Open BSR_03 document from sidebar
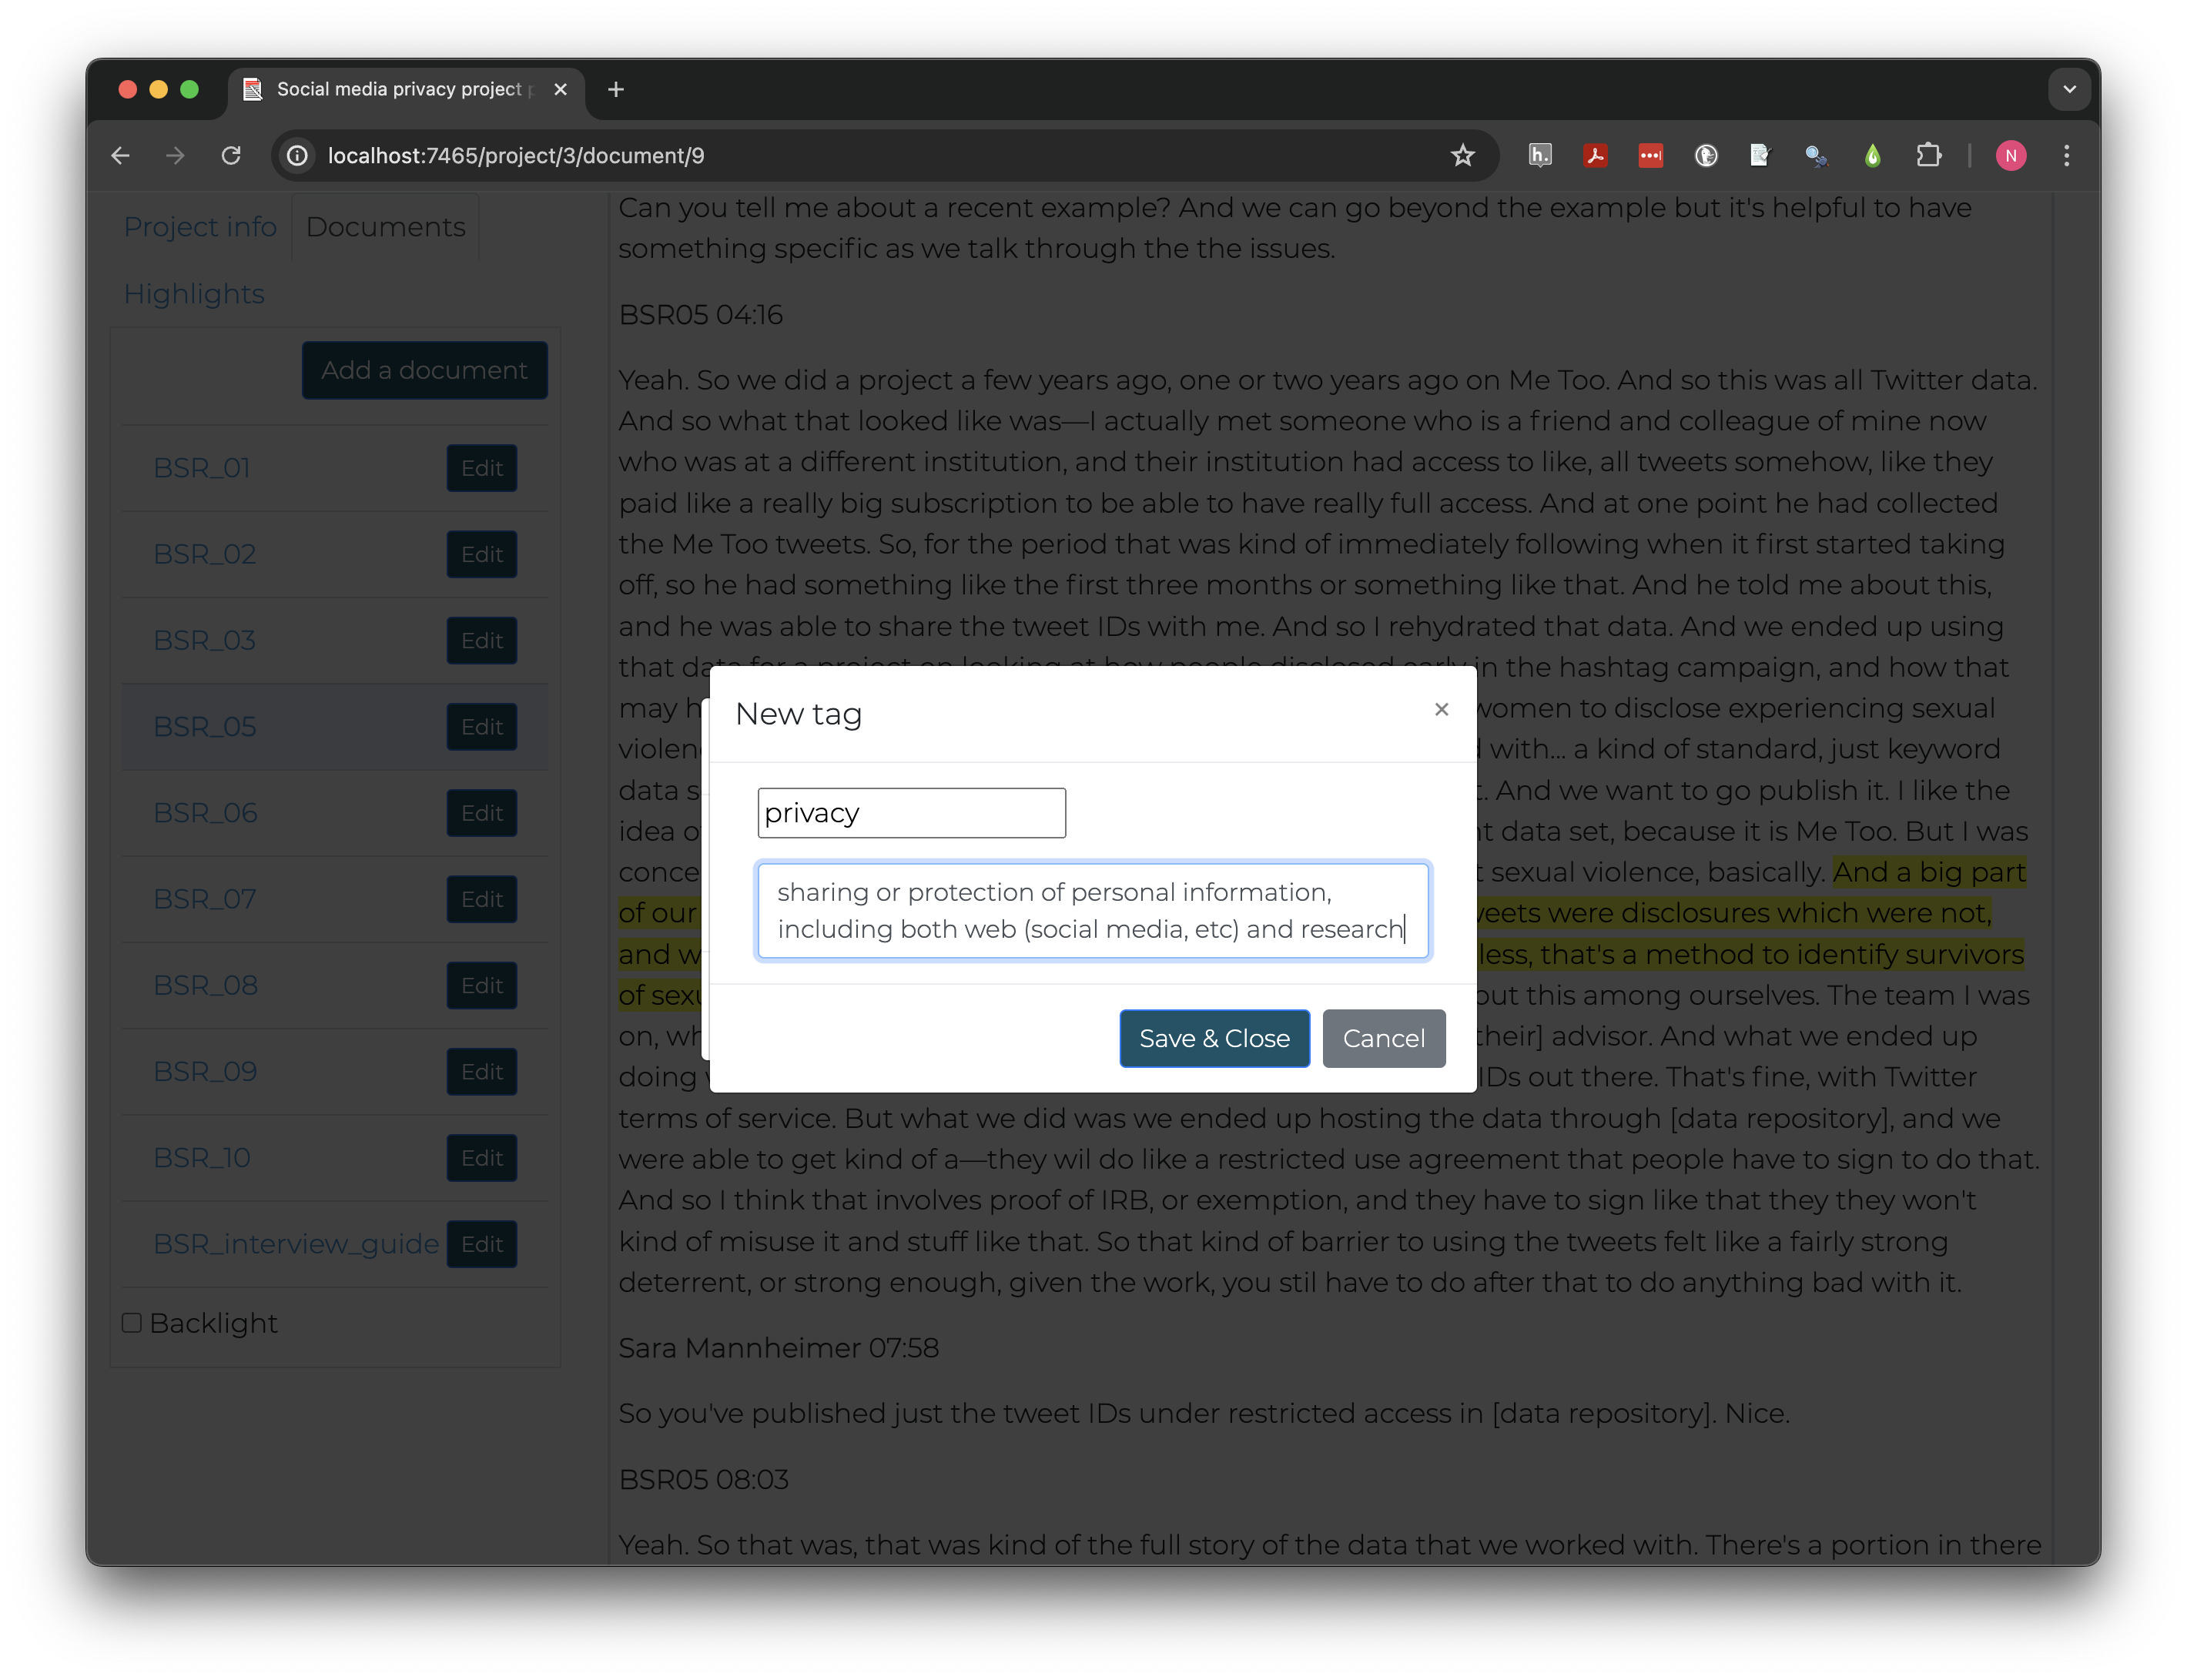The width and height of the screenshot is (2187, 1680). tap(203, 639)
